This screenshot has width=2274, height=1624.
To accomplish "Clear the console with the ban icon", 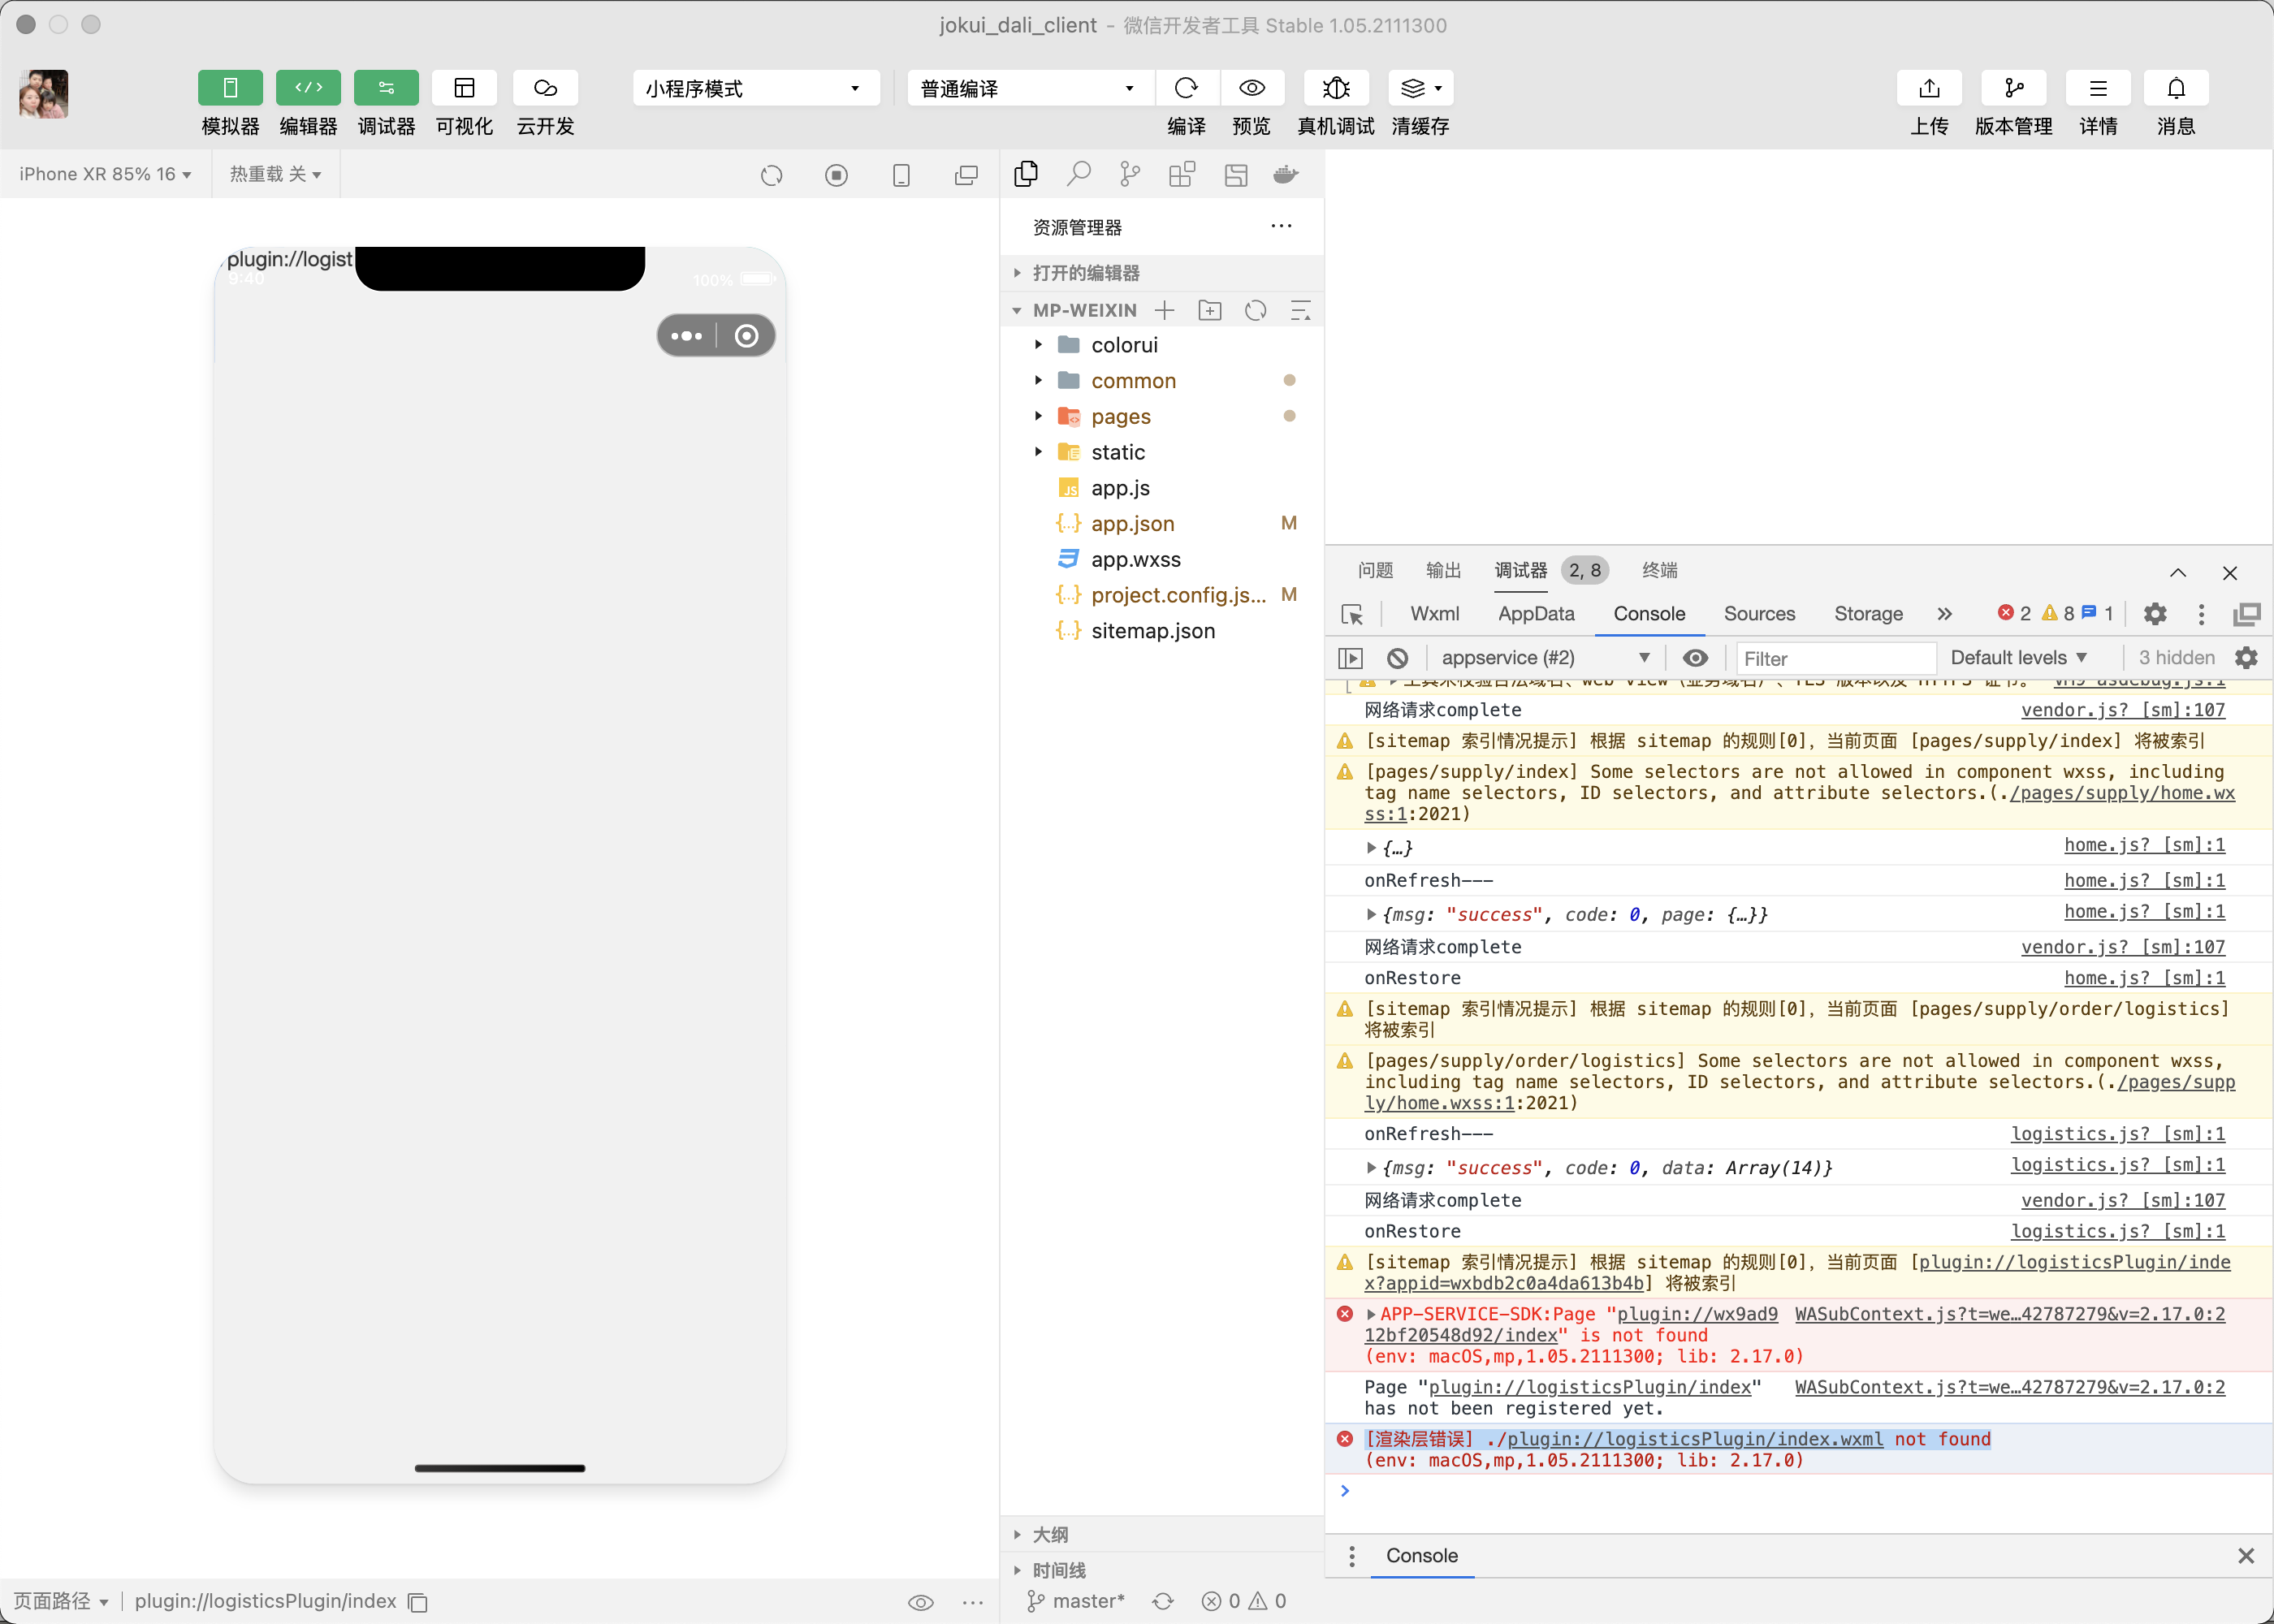I will [1397, 658].
